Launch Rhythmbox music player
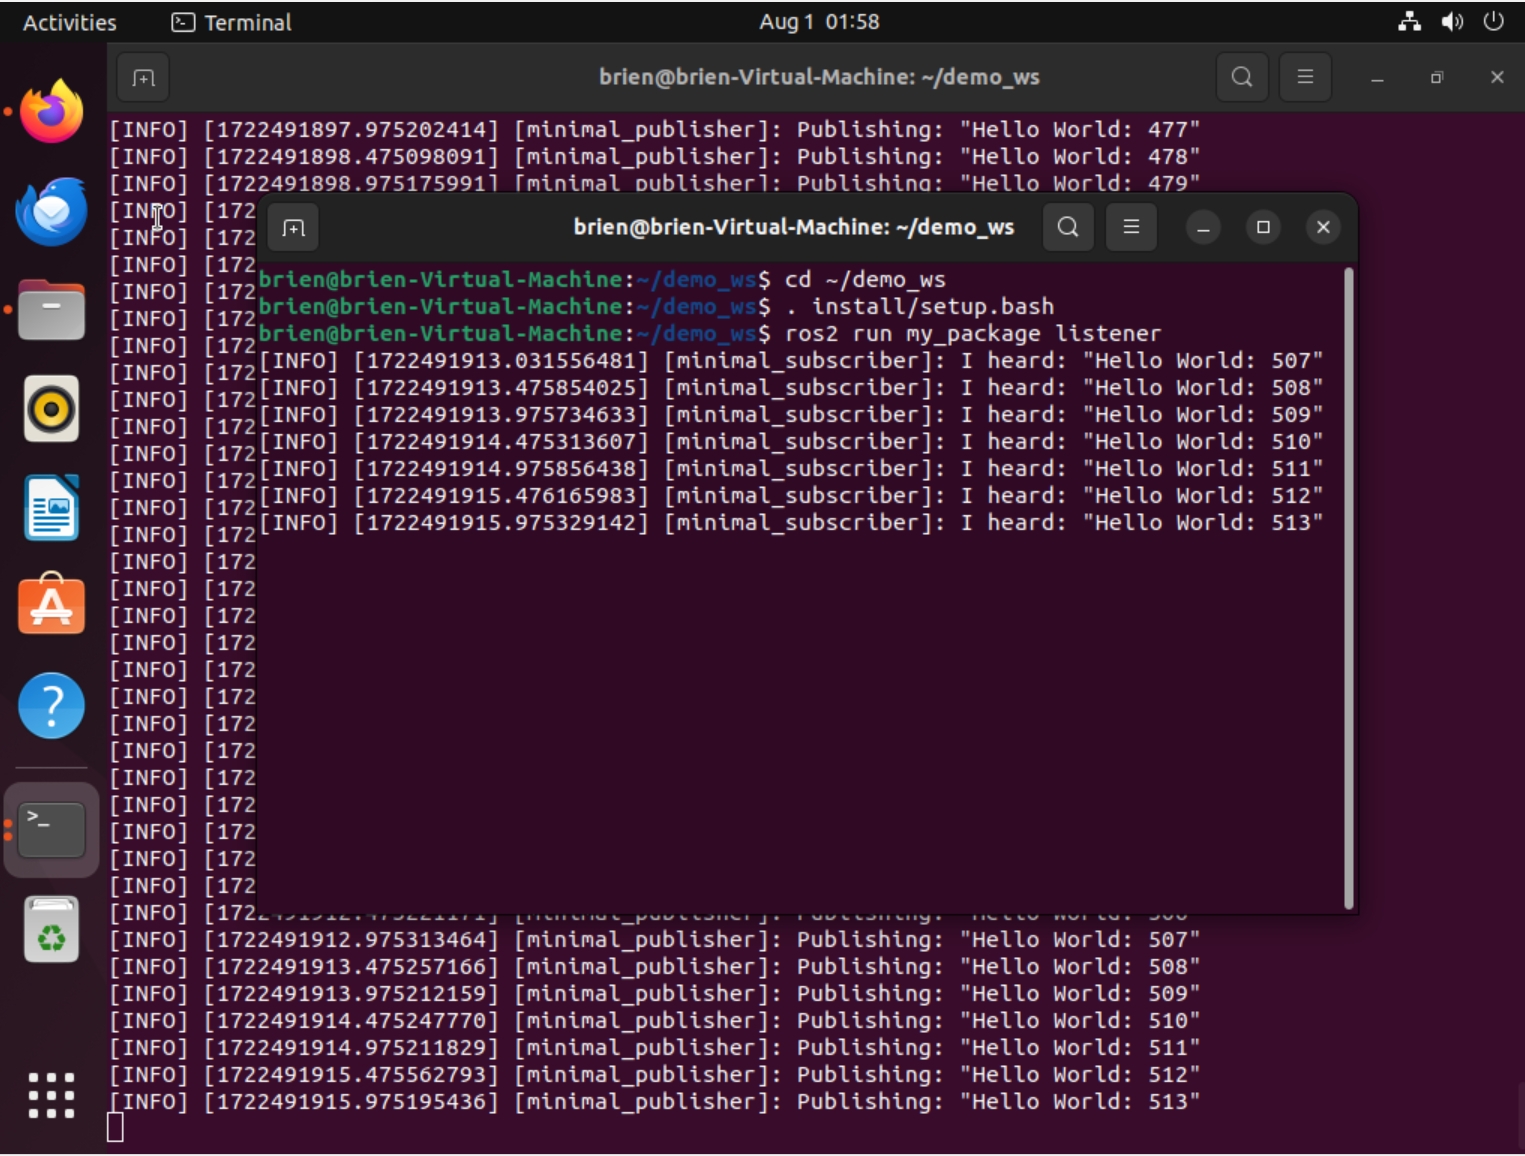 tap(51, 410)
